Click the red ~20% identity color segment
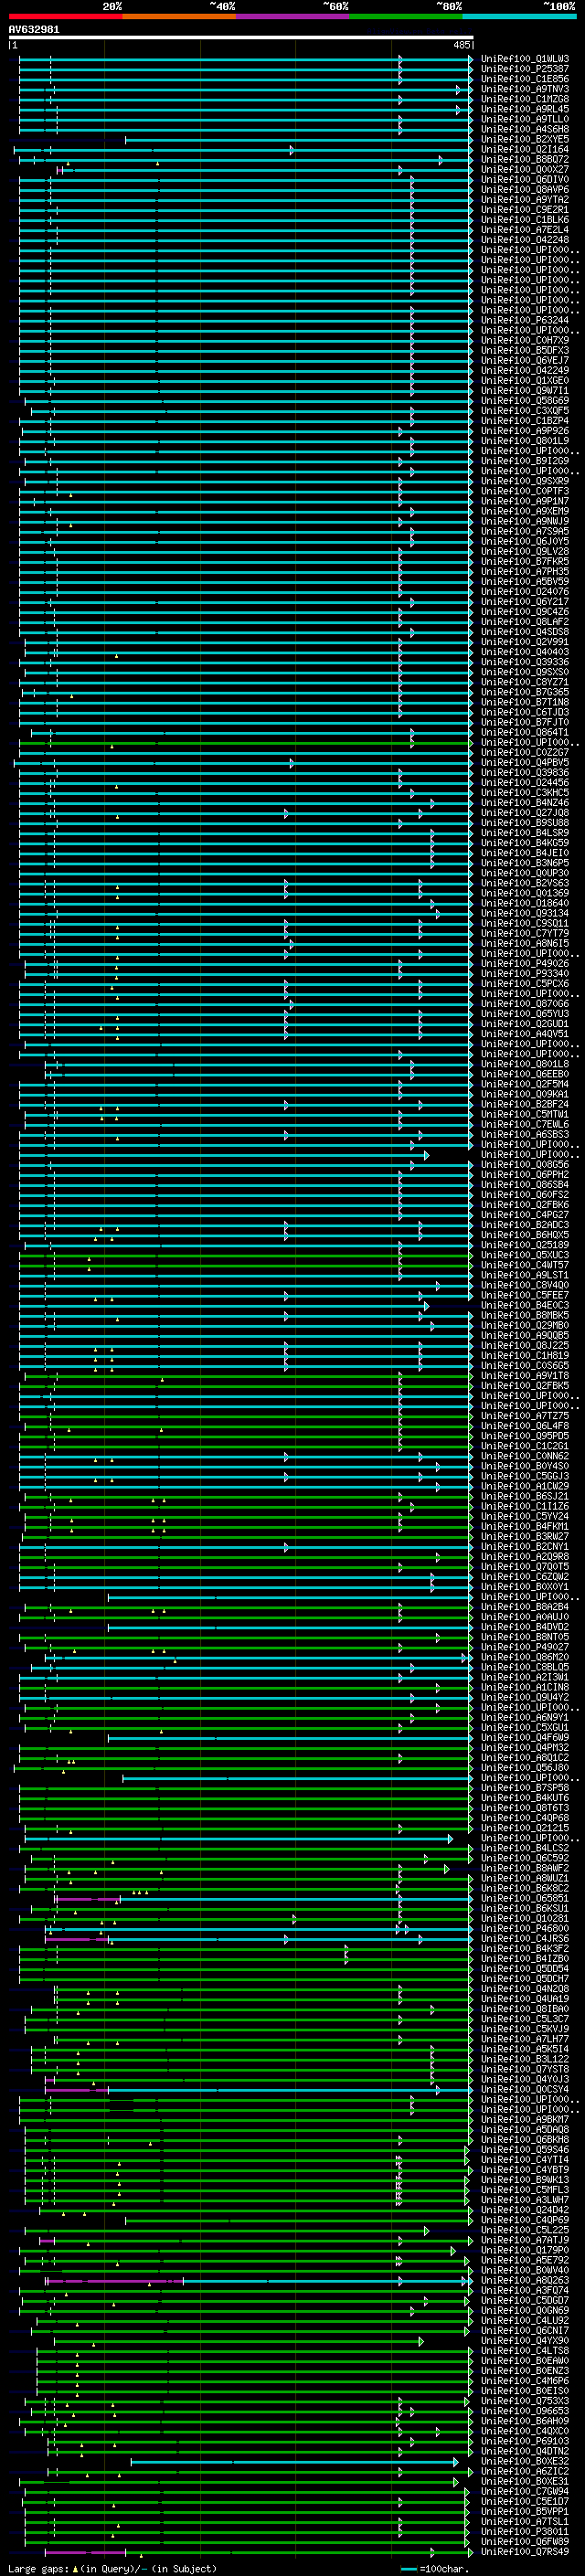This screenshot has height=2576, width=585. [x=66, y=16]
